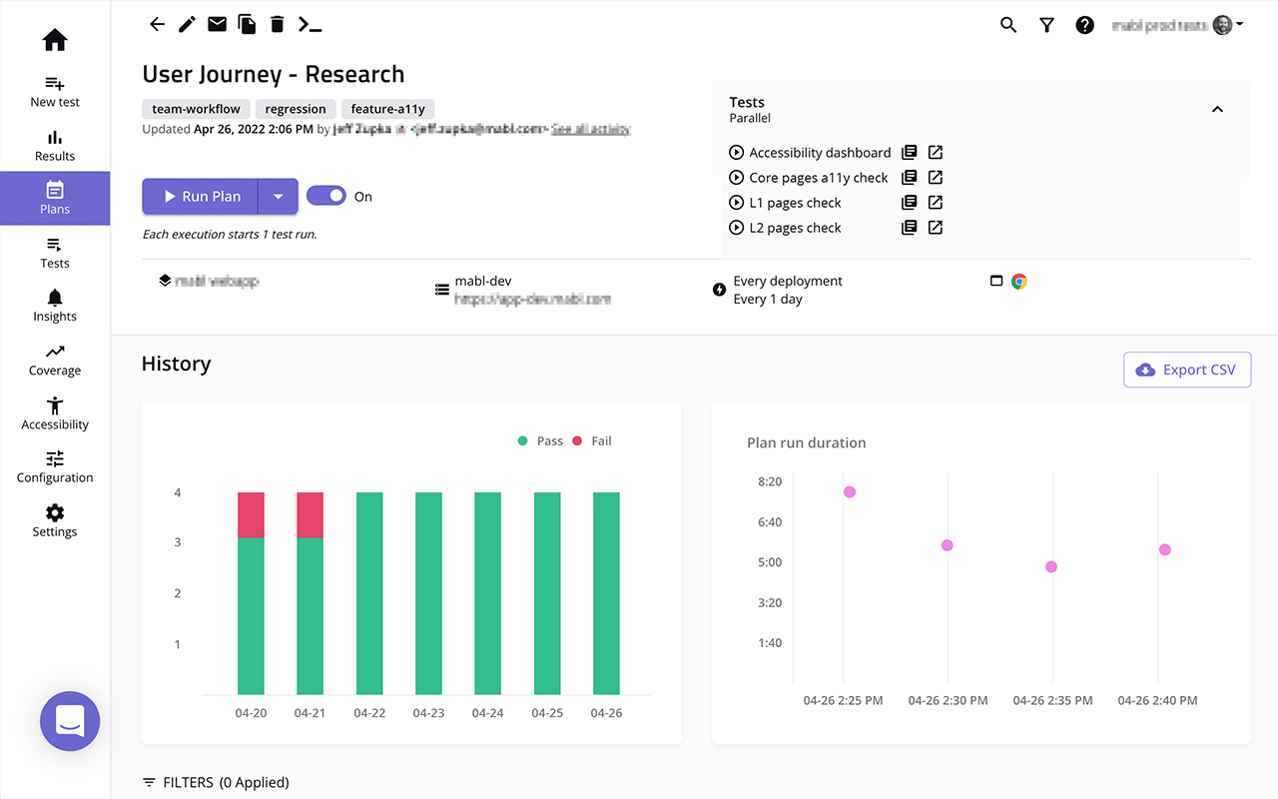Click the back arrow icon

tap(157, 25)
